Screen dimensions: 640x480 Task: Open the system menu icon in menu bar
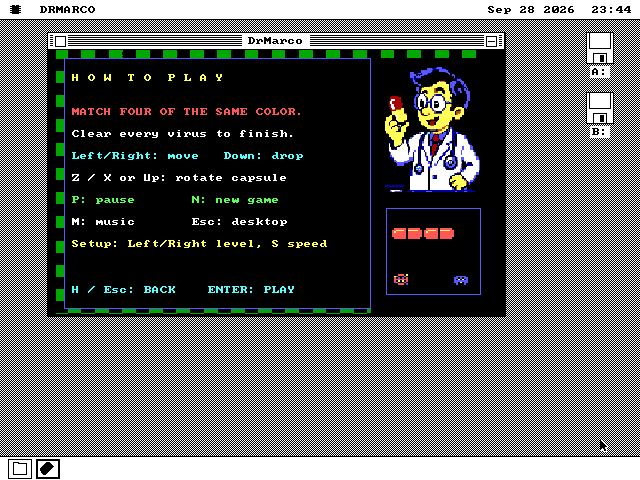click(16, 9)
